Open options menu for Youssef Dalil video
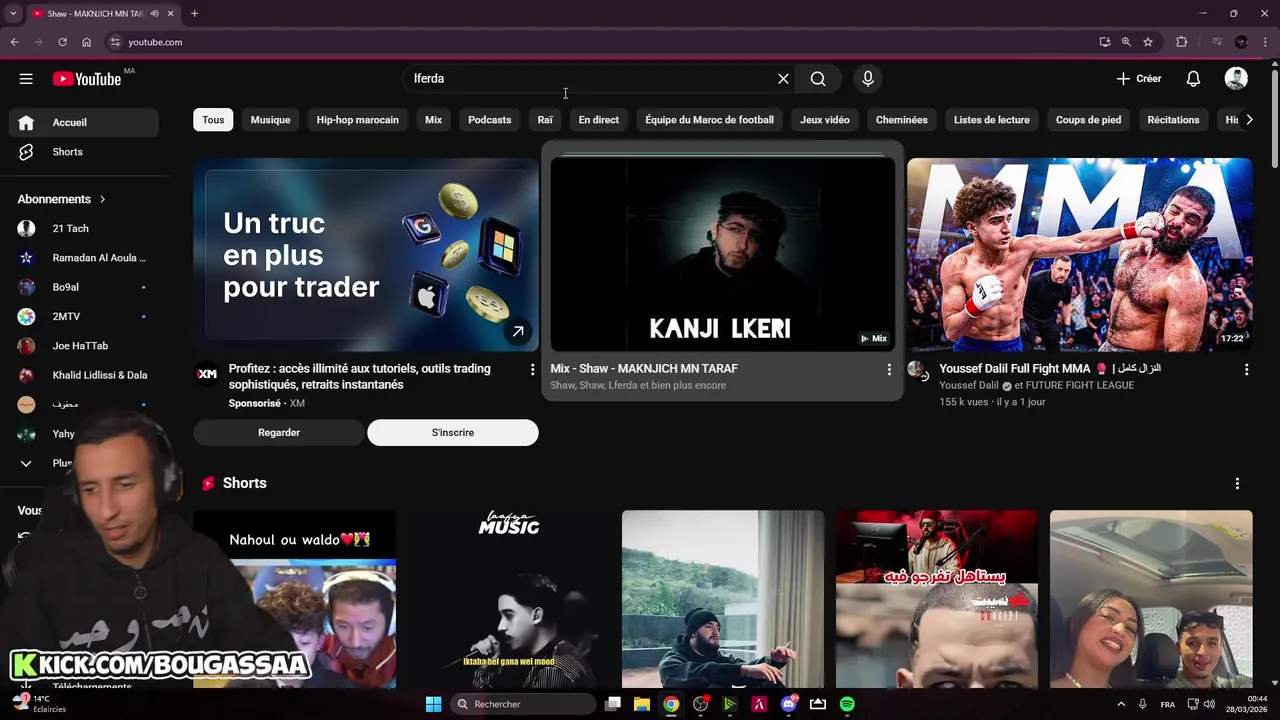This screenshot has height=720, width=1280. (1246, 370)
